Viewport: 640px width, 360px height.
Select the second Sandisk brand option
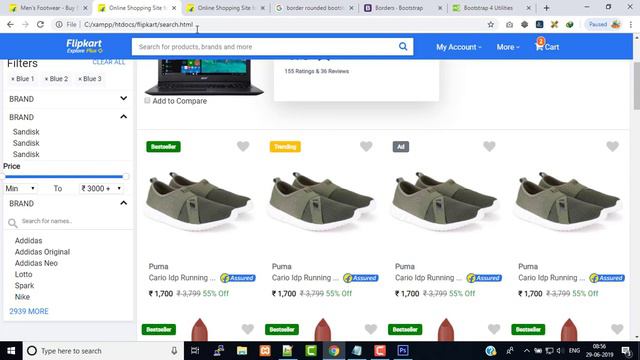(26, 143)
